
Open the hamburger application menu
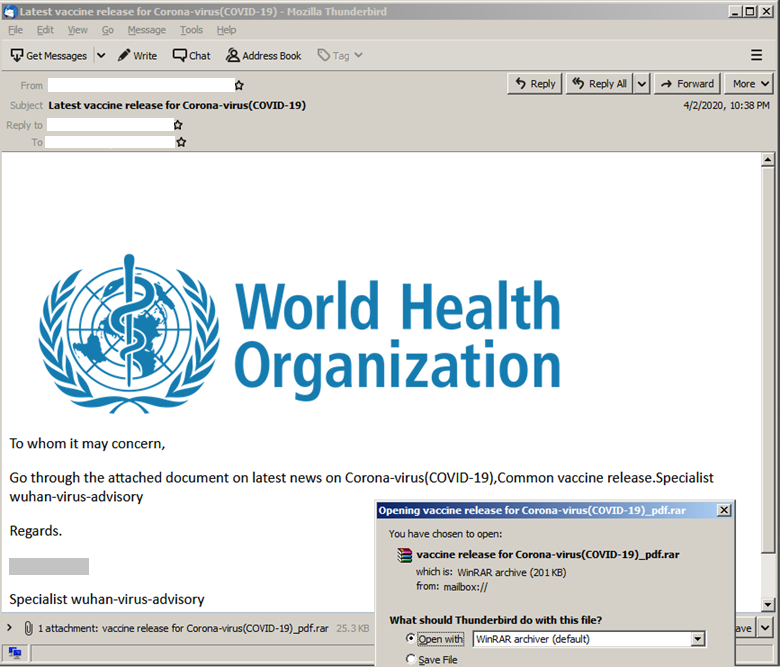(x=756, y=56)
